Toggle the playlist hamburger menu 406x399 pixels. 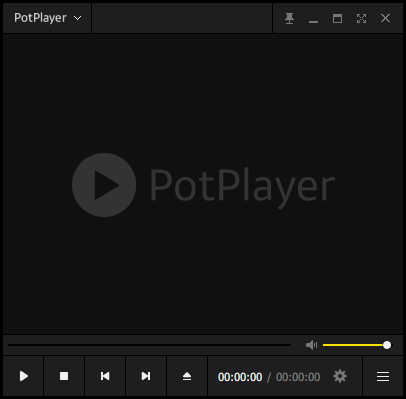tap(383, 376)
